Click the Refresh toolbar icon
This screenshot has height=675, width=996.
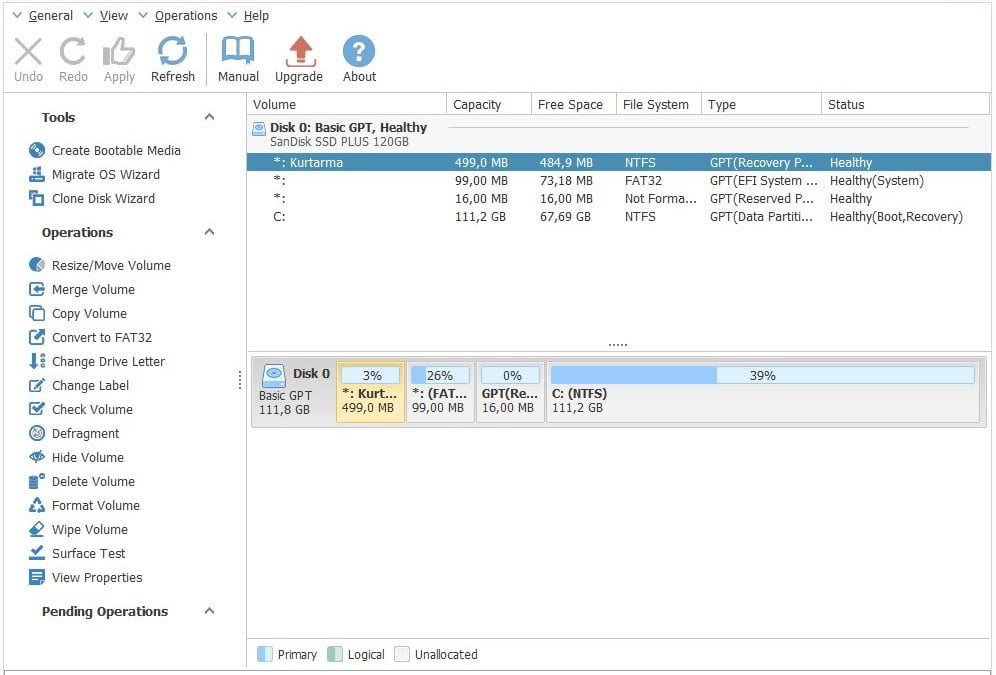[x=172, y=52]
